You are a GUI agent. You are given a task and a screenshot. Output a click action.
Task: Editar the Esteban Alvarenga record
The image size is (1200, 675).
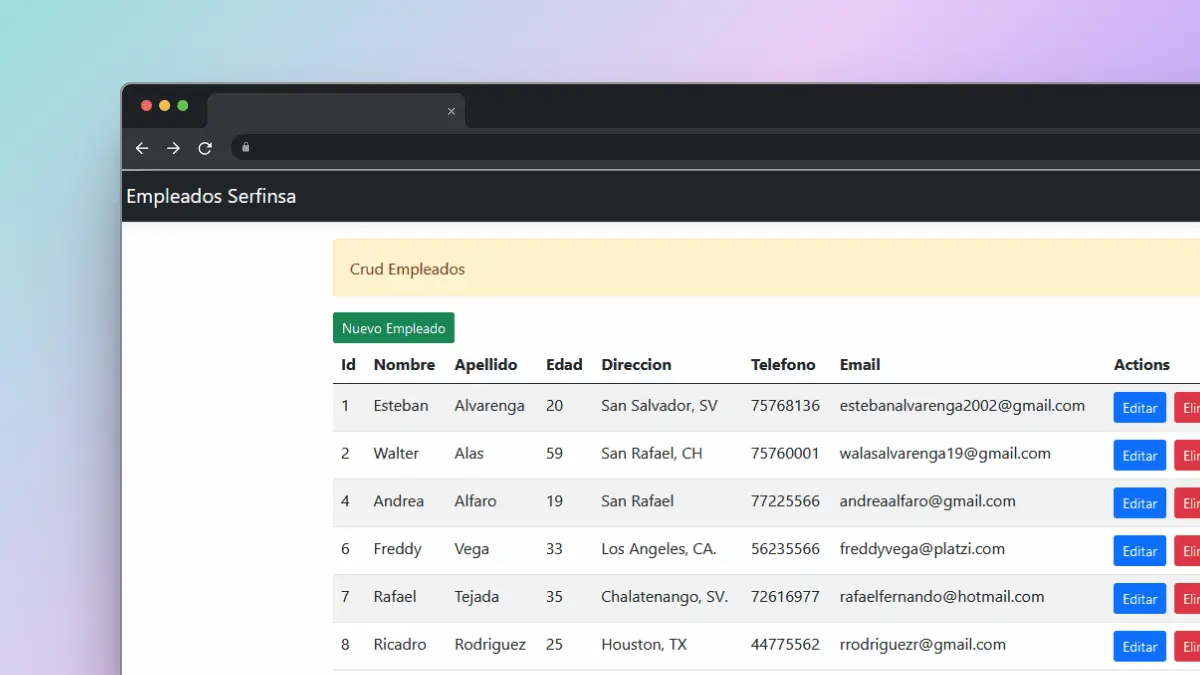[1139, 407]
